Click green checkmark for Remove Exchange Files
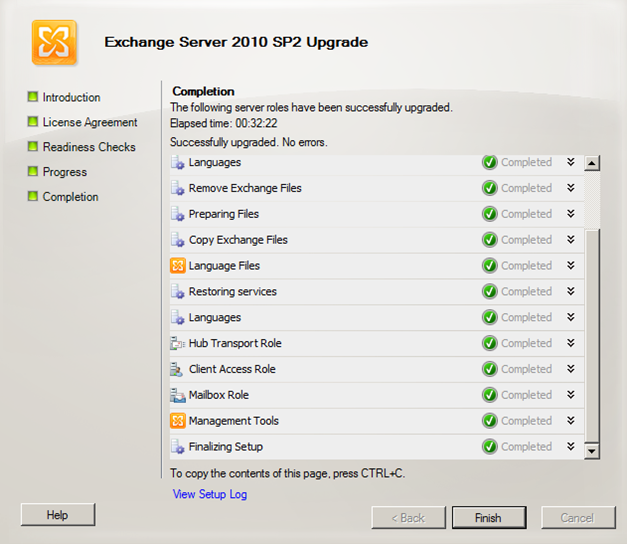The height and width of the screenshot is (544, 627). coord(489,188)
